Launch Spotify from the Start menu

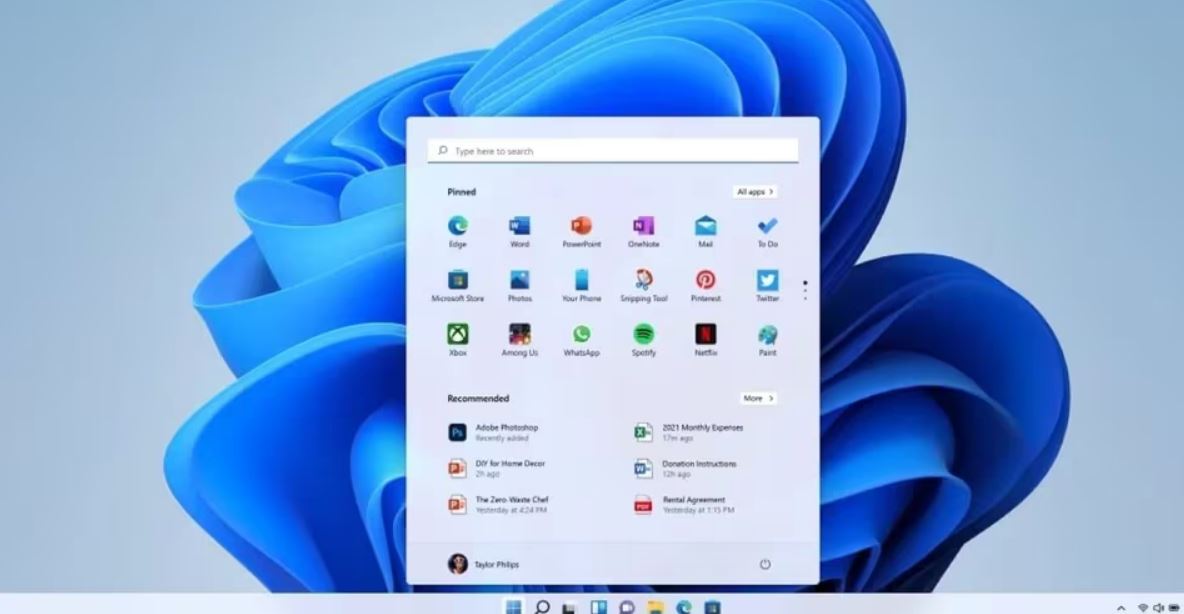[643, 335]
